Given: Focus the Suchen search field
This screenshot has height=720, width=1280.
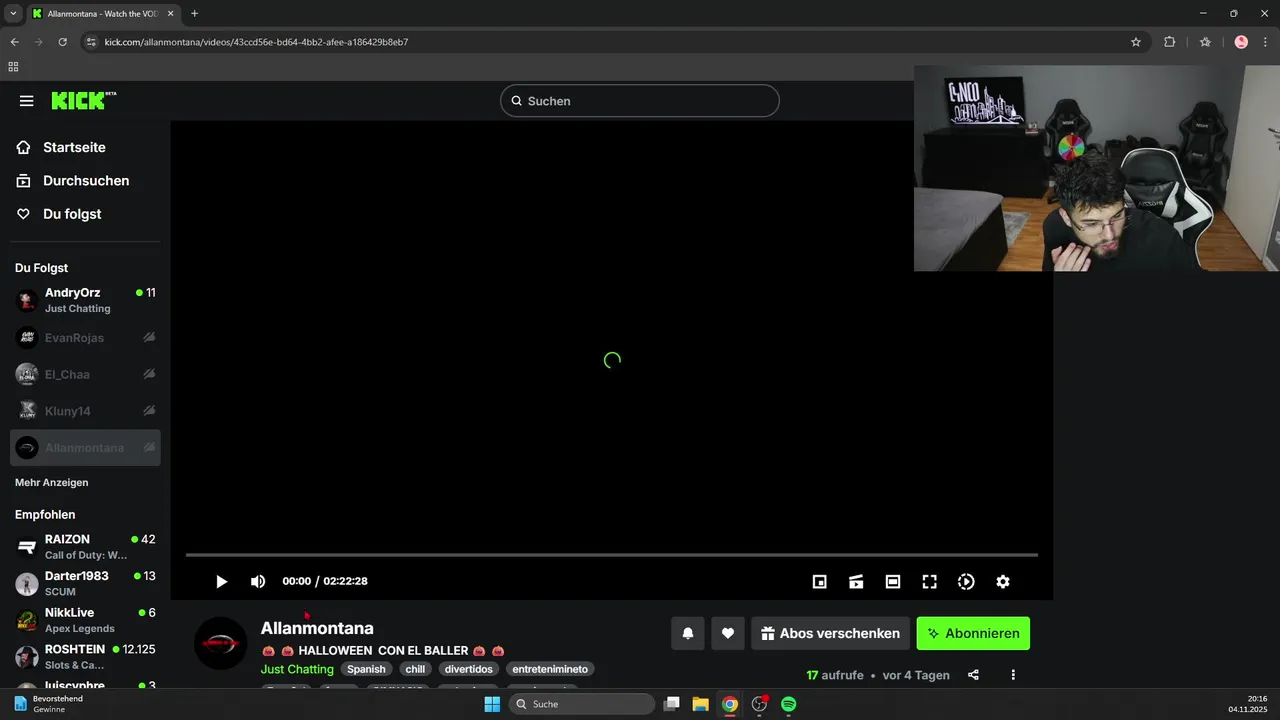Looking at the screenshot, I should pos(640,101).
